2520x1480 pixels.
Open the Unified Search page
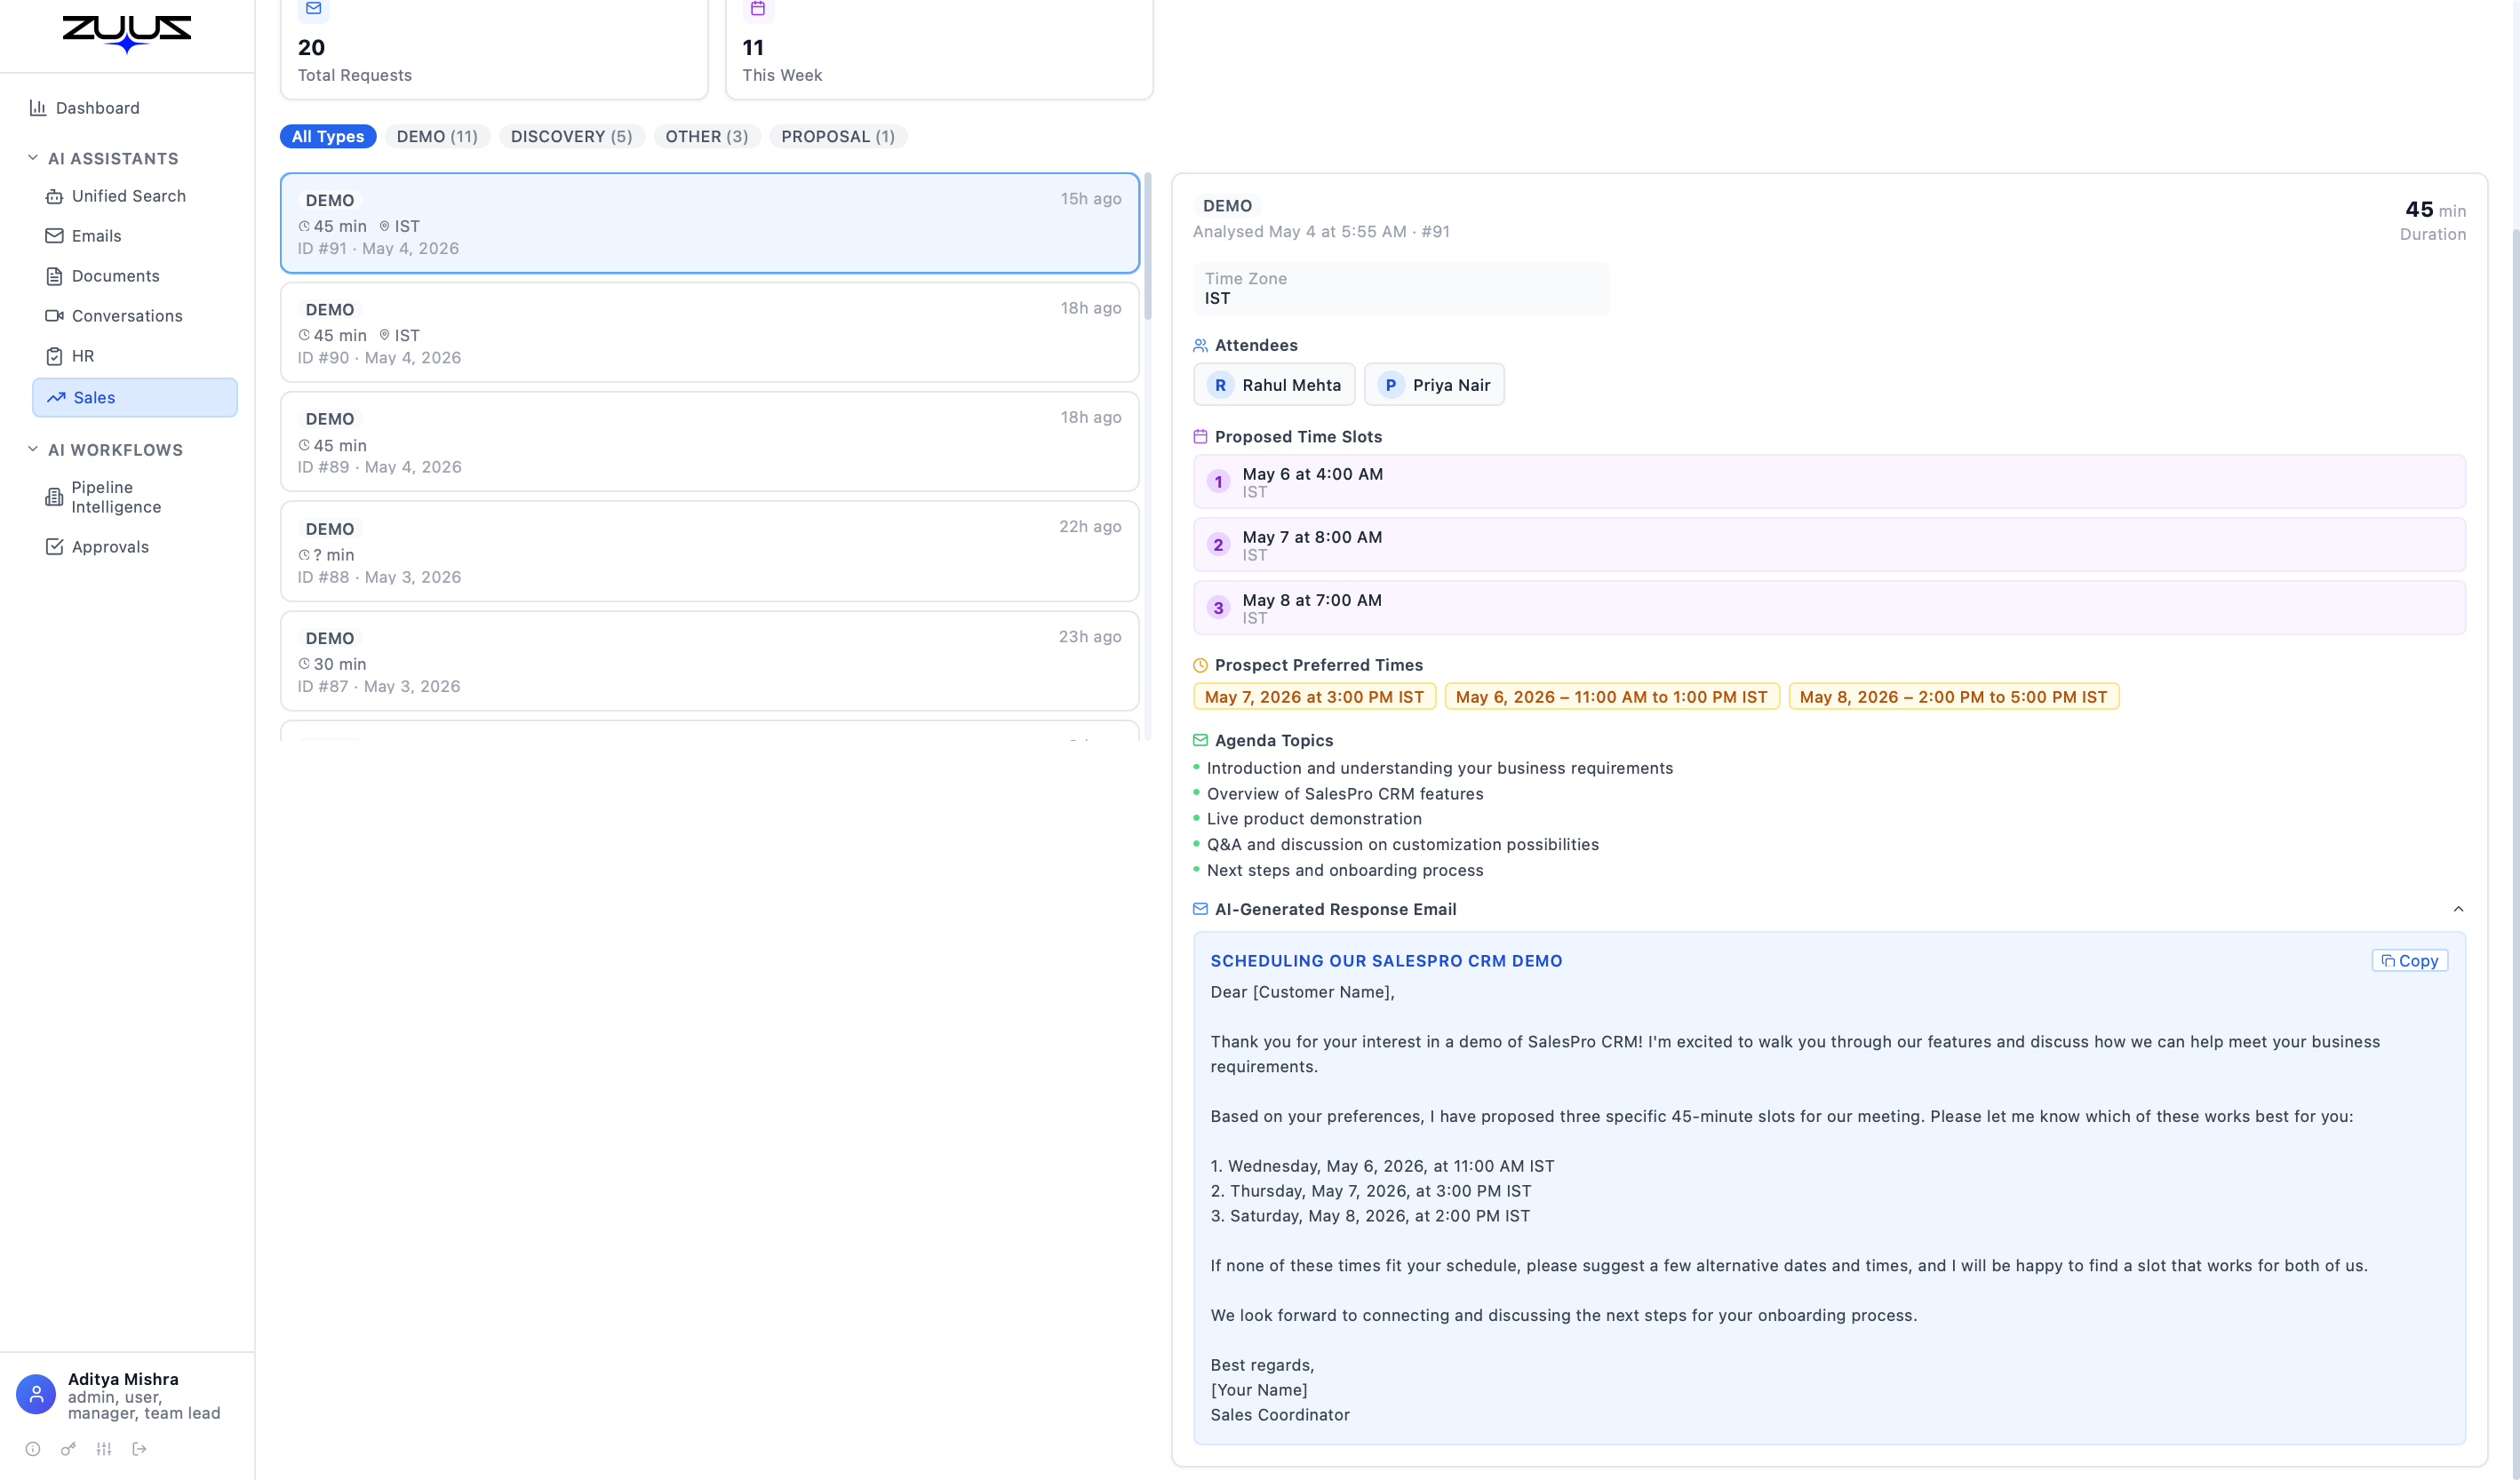(135, 196)
